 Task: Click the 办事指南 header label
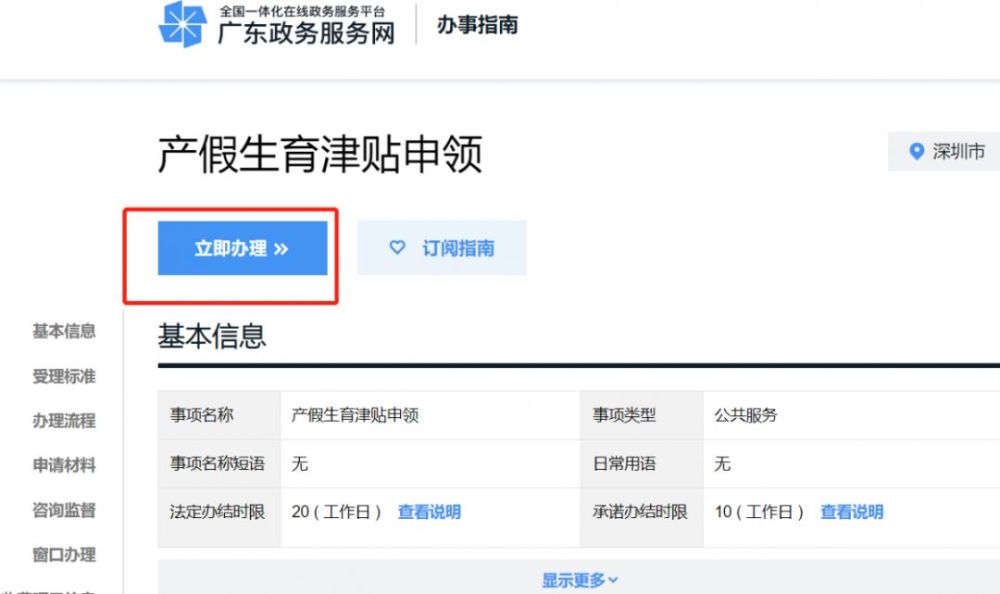pyautogui.click(x=477, y=25)
